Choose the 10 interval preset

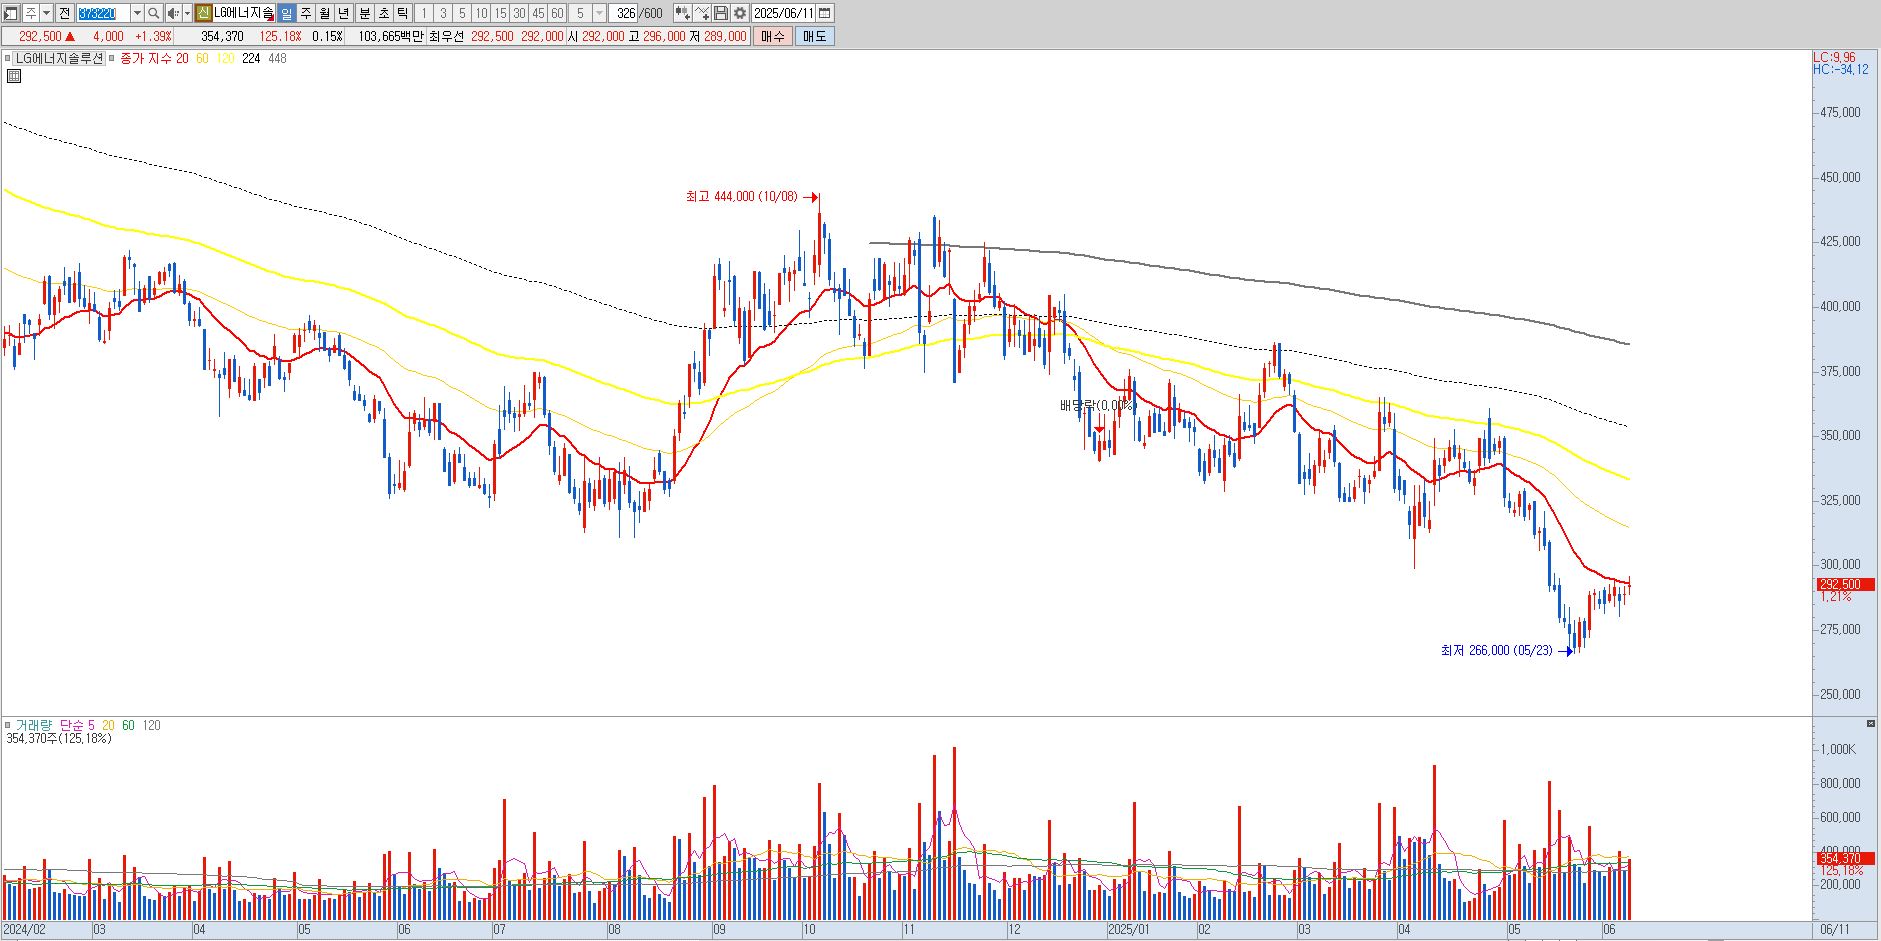481,13
